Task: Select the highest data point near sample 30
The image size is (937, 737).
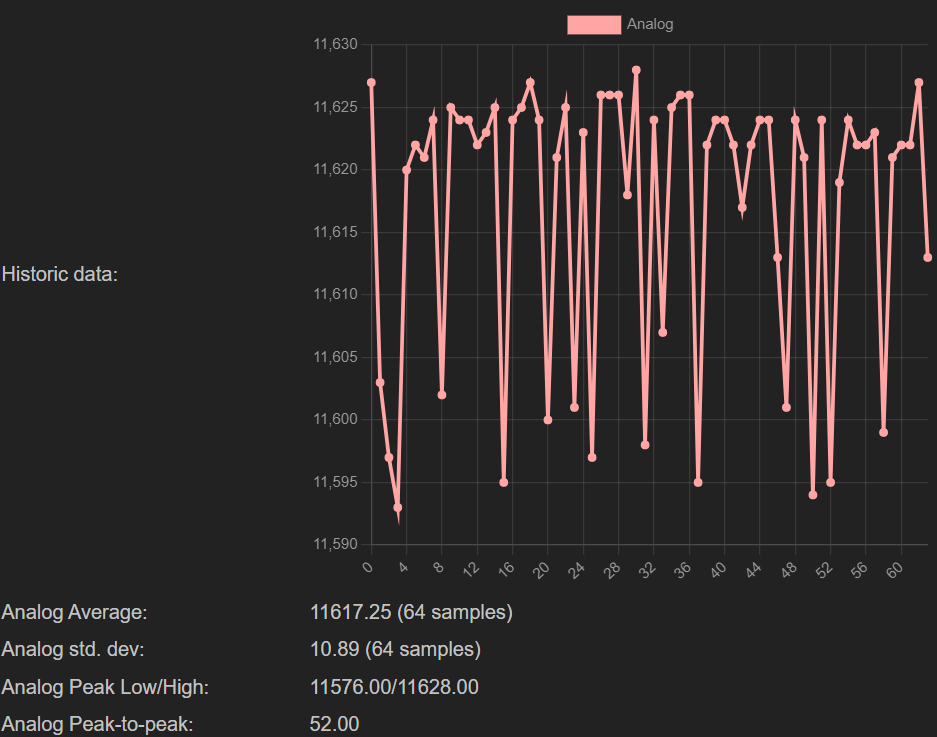Action: click(x=636, y=70)
